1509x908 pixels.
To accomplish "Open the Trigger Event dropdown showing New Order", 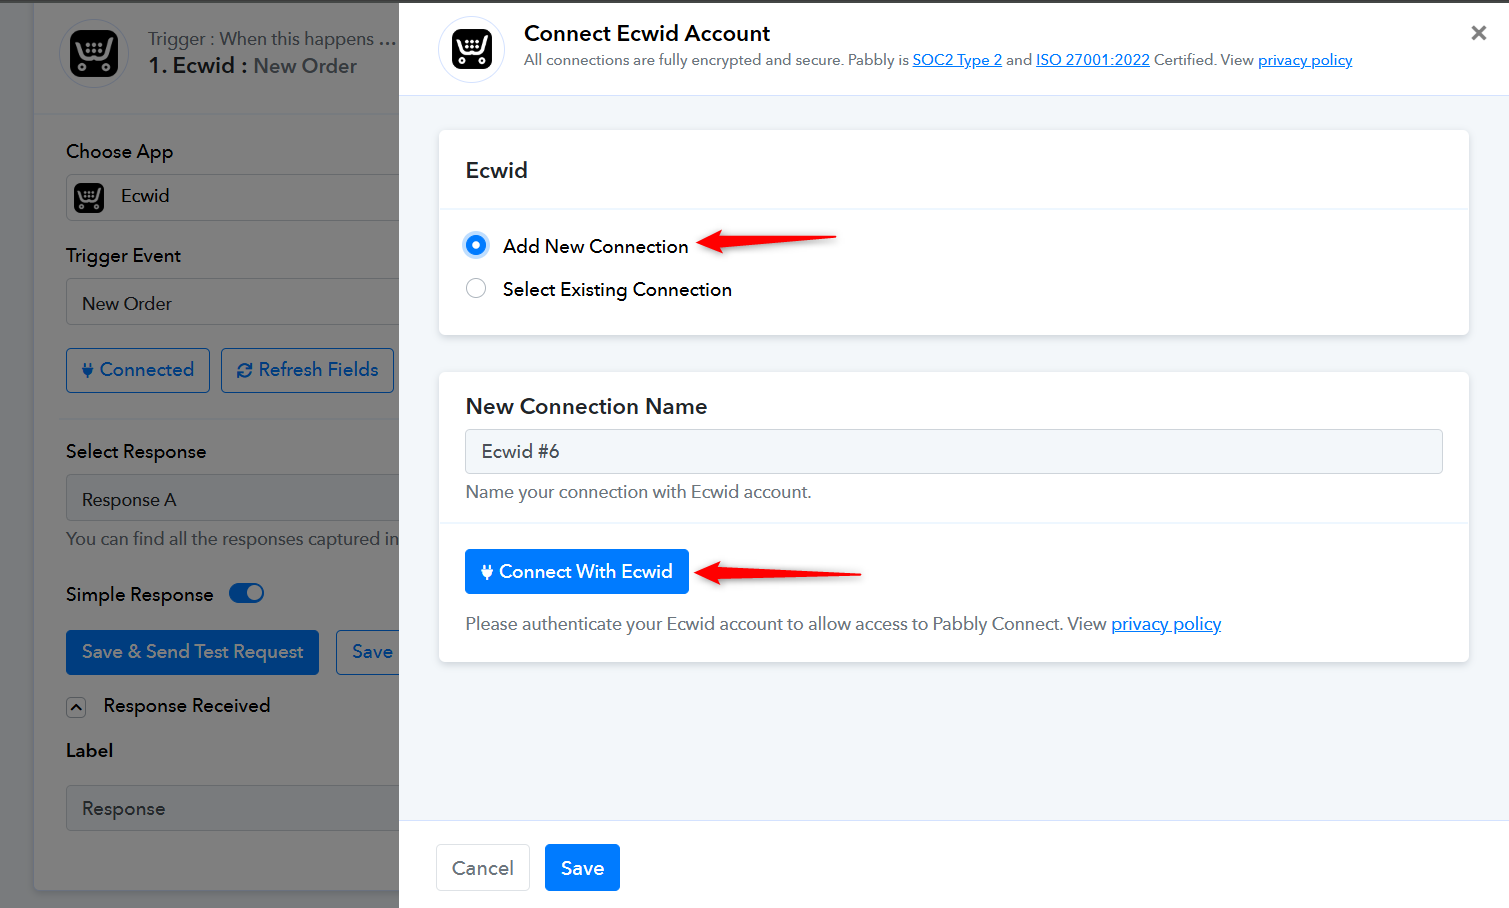I will point(232,302).
